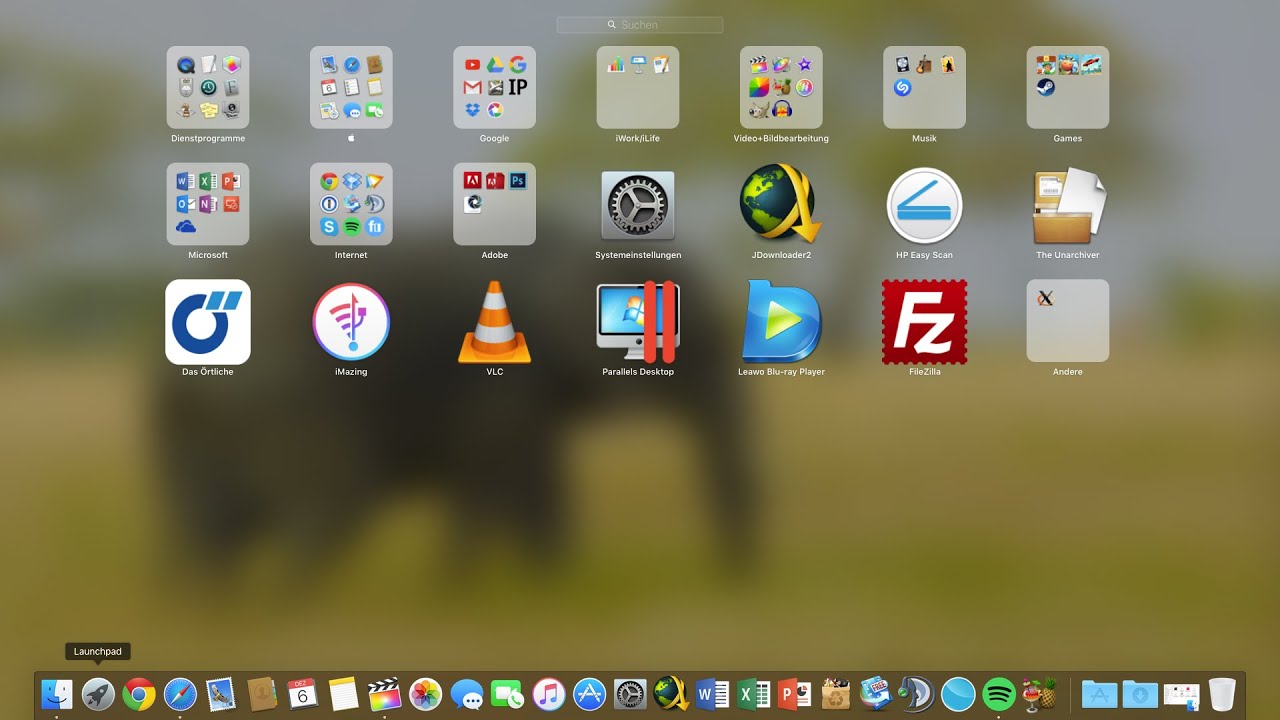Launch The Unarchiver
Viewport: 1280px width, 720px height.
1068,205
